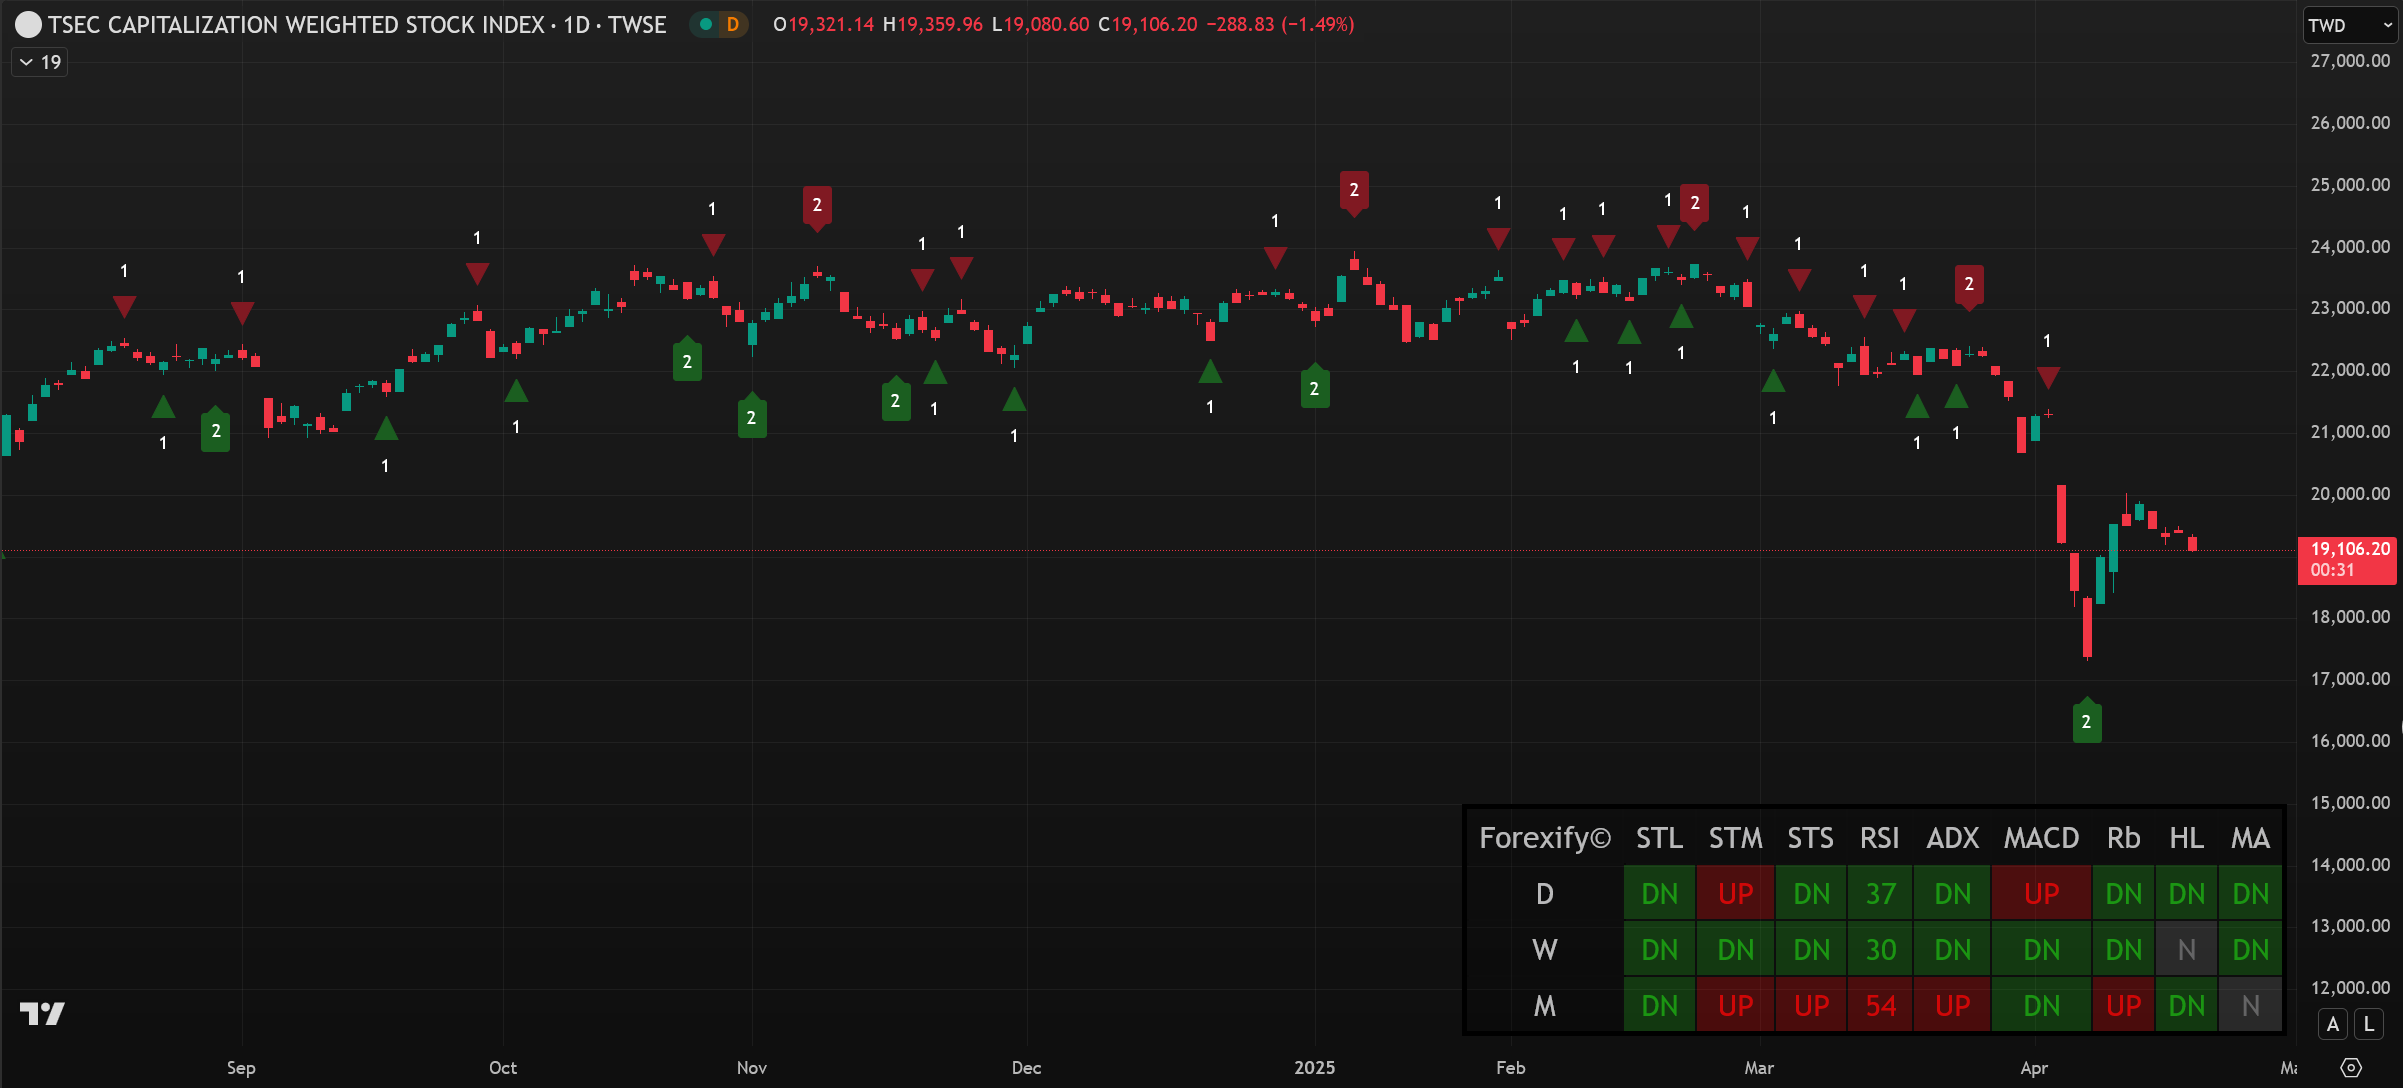2403x1088 pixels.
Task: Click the red 2 sell marker above January peak
Action: pos(1354,190)
